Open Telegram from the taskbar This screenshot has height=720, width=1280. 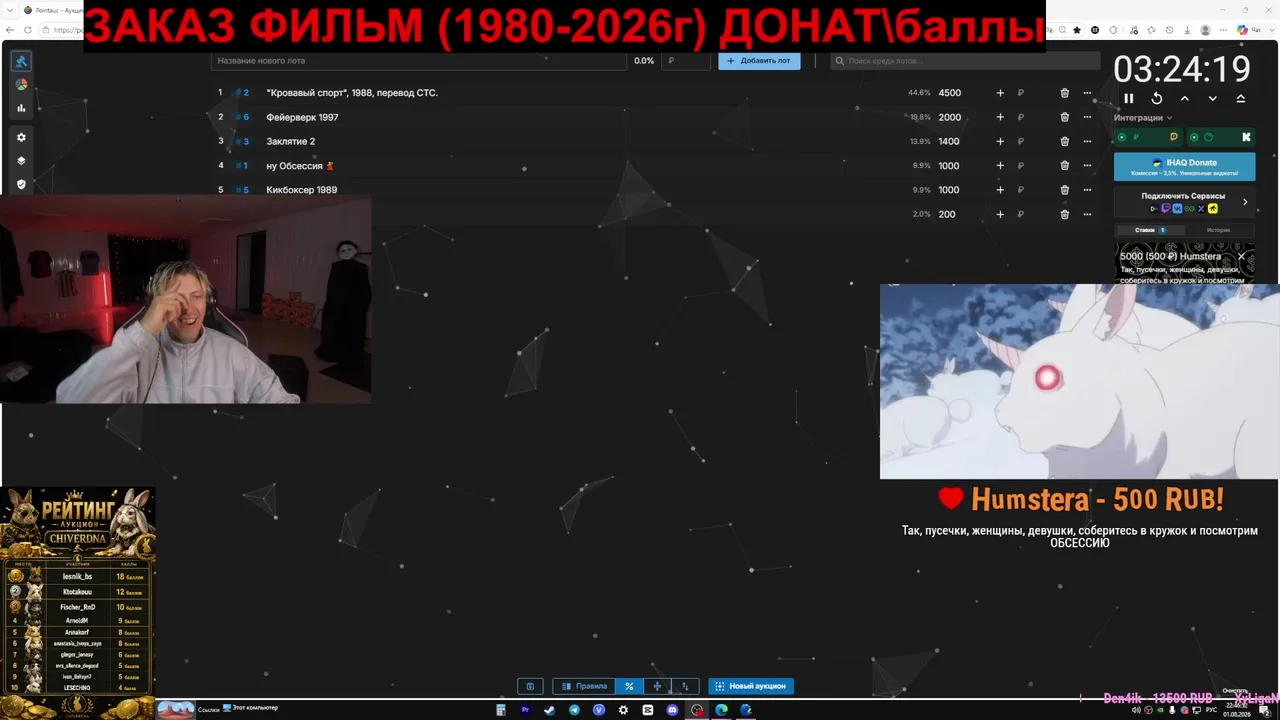574,710
